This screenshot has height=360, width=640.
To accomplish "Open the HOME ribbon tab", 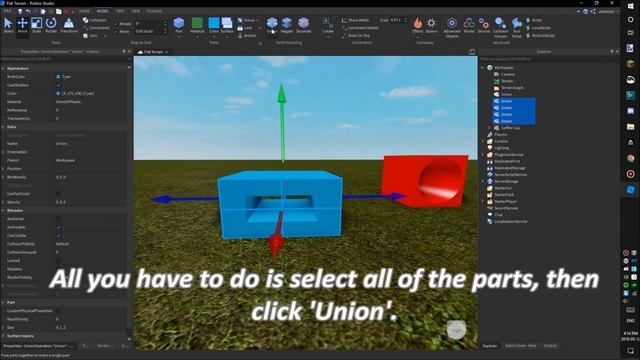I will pyautogui.click(x=84, y=11).
